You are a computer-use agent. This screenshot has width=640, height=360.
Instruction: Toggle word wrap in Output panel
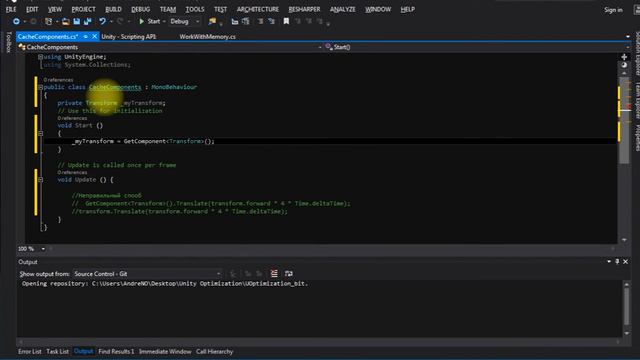289,273
